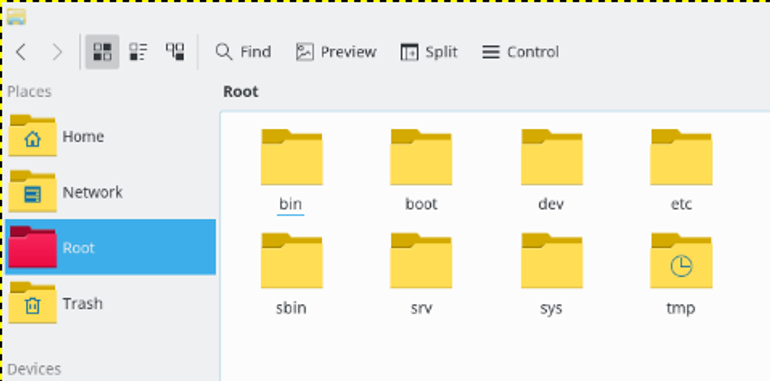Switch to Icons view mode
This screenshot has height=381, width=770.
pyautogui.click(x=102, y=52)
